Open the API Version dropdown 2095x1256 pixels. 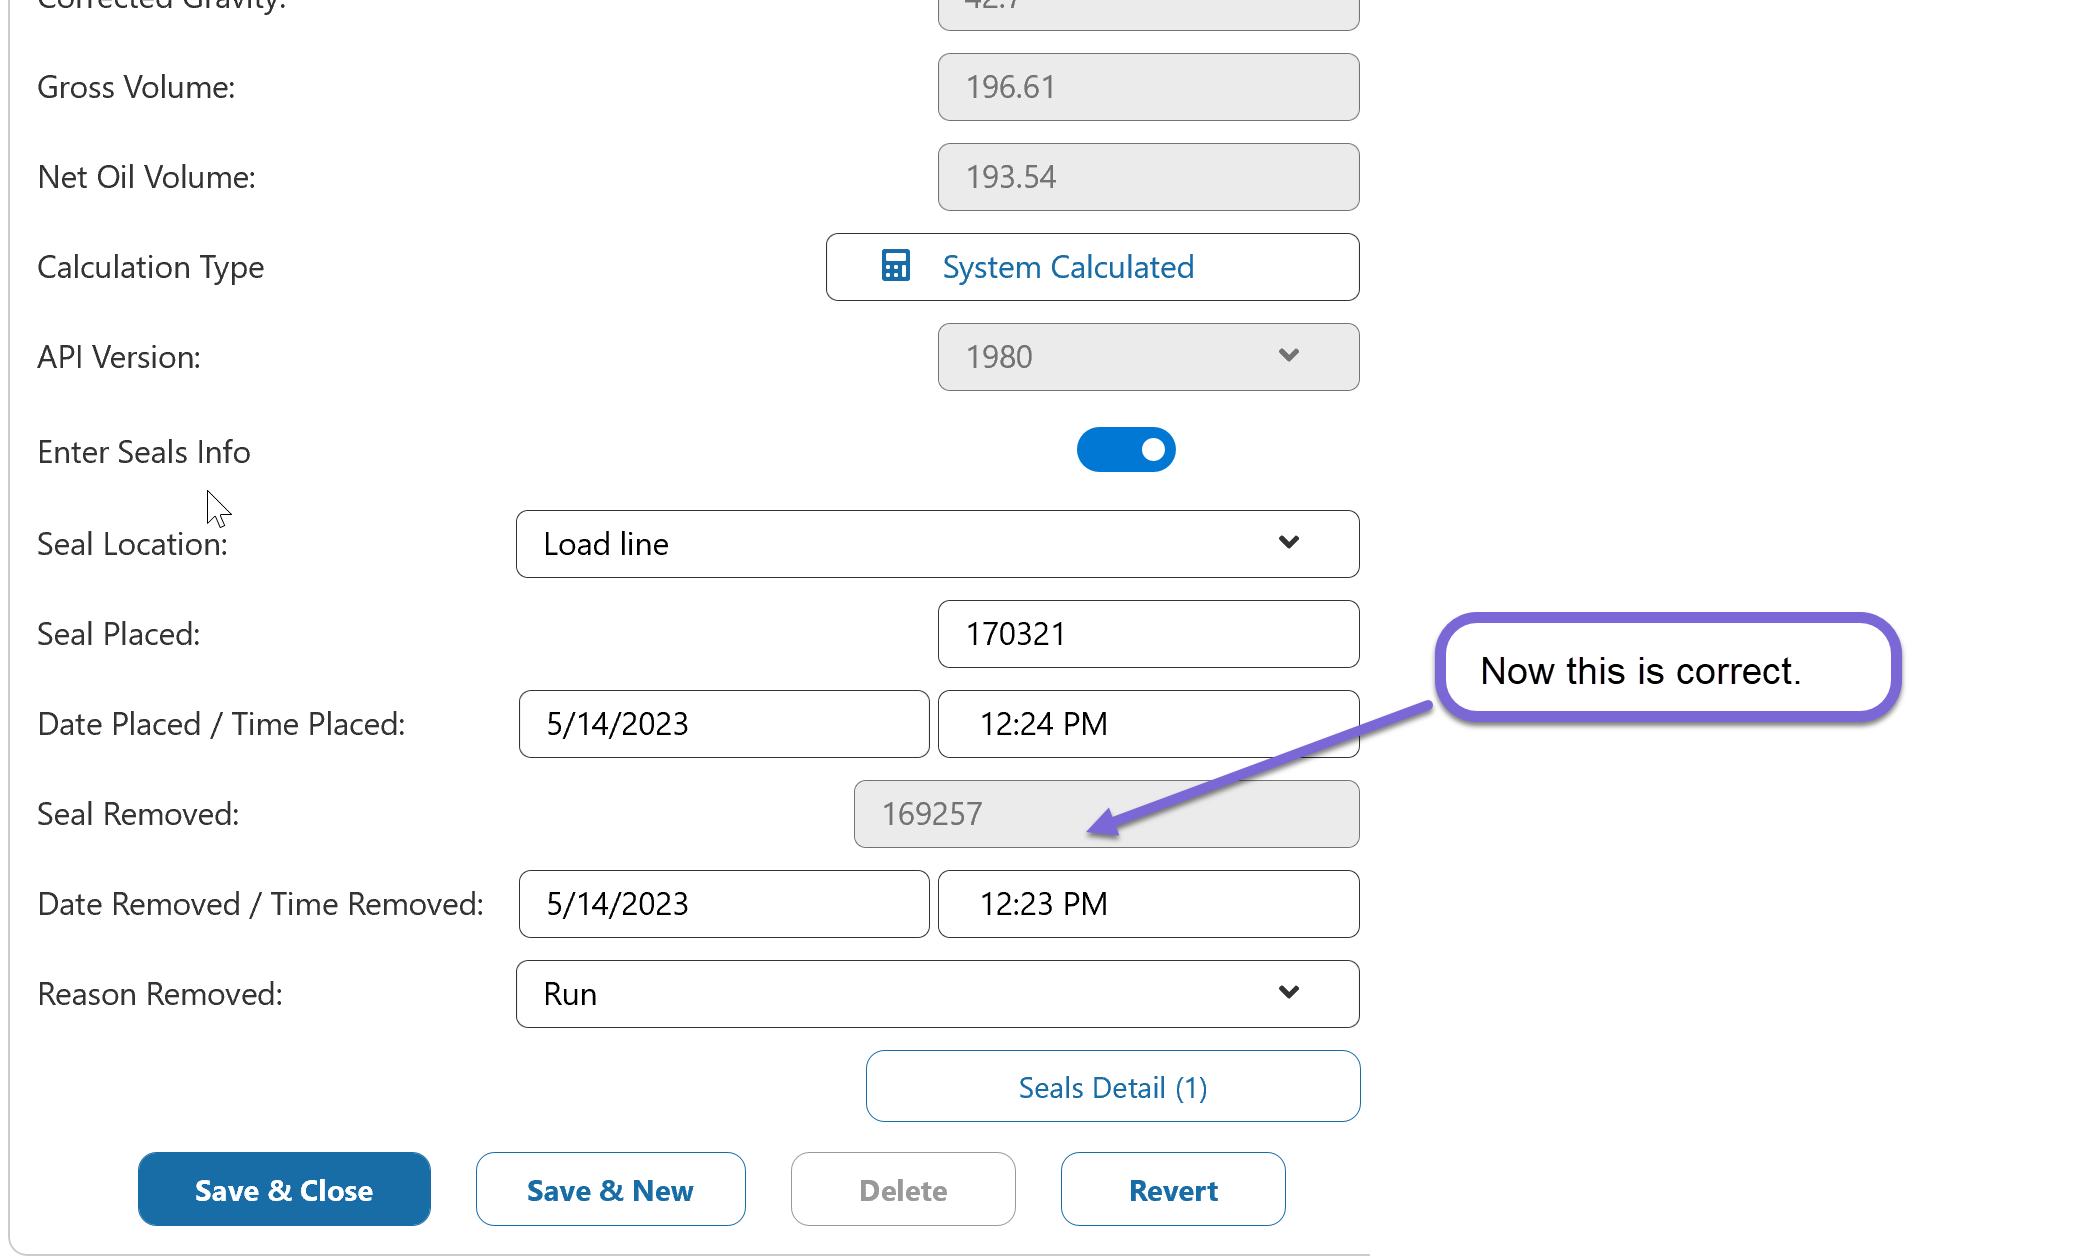1147,357
